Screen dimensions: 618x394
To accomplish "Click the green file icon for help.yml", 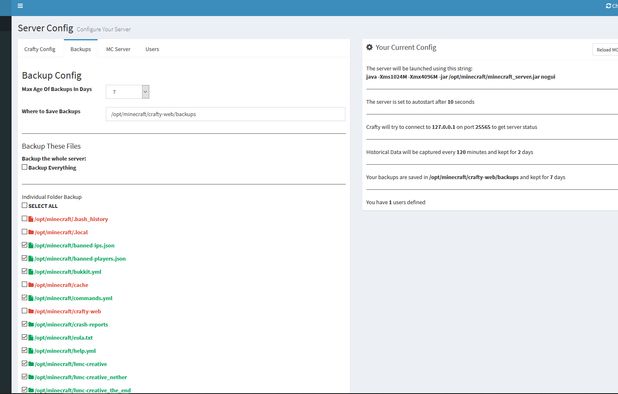I will (31, 351).
